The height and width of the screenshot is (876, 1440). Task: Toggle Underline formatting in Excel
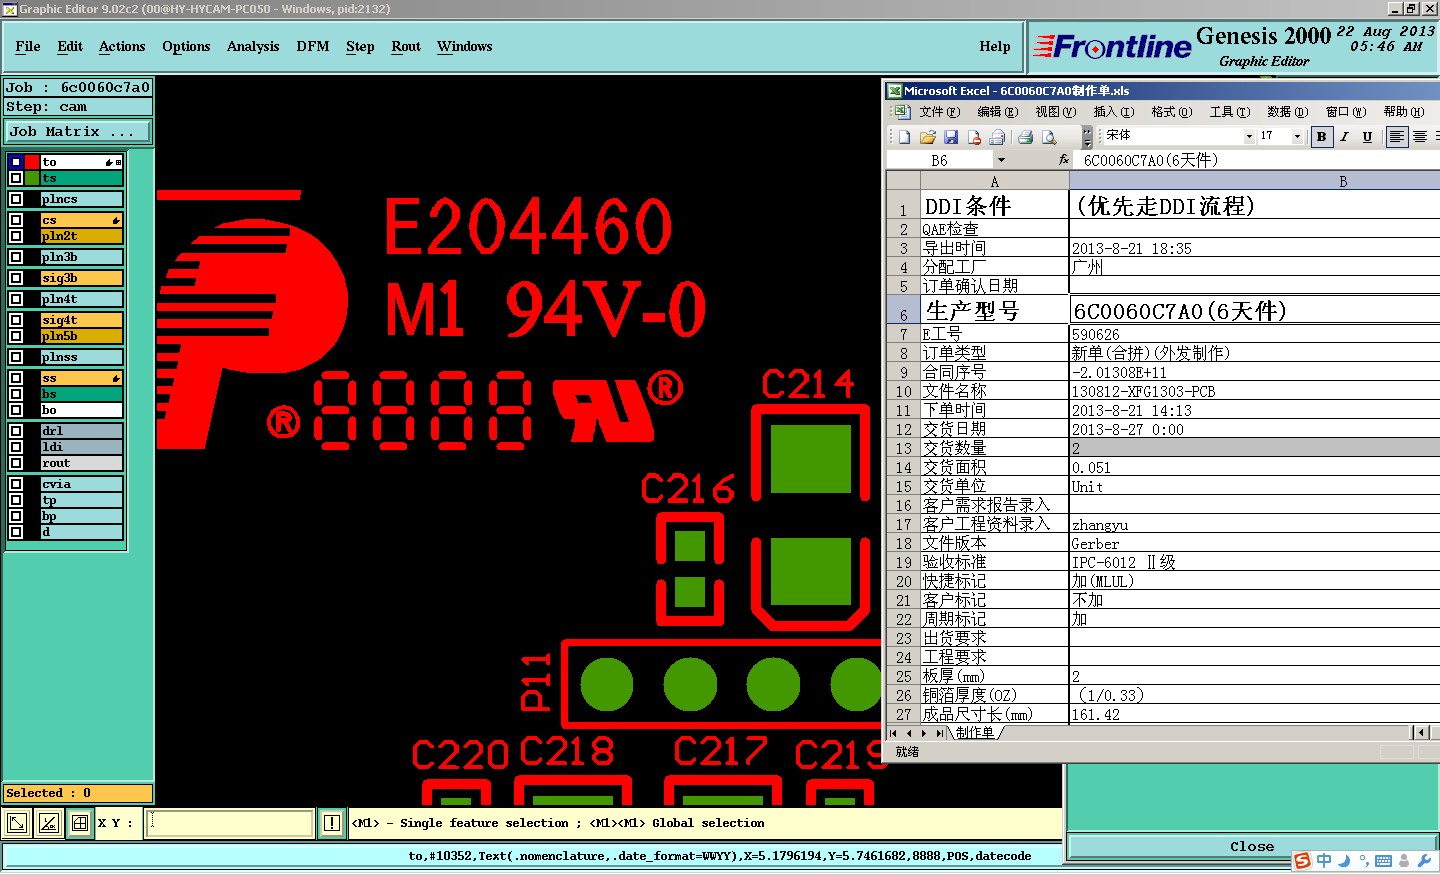[x=1367, y=137]
